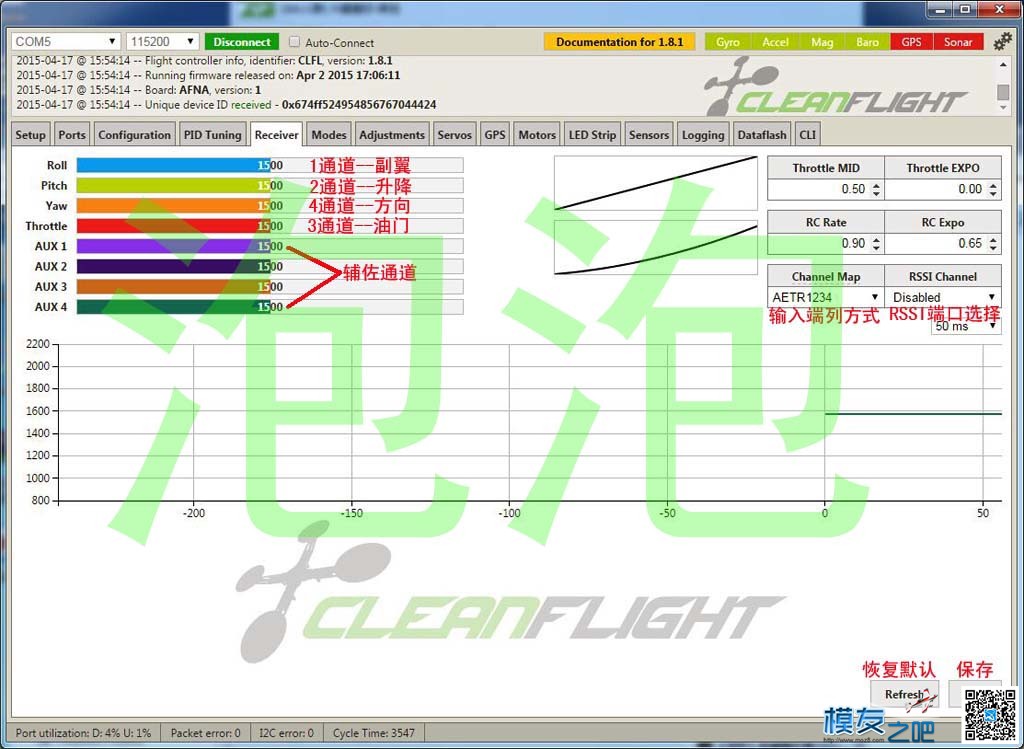The height and width of the screenshot is (749, 1024).
Task: Open the PID Tuning tab
Action: 213,135
